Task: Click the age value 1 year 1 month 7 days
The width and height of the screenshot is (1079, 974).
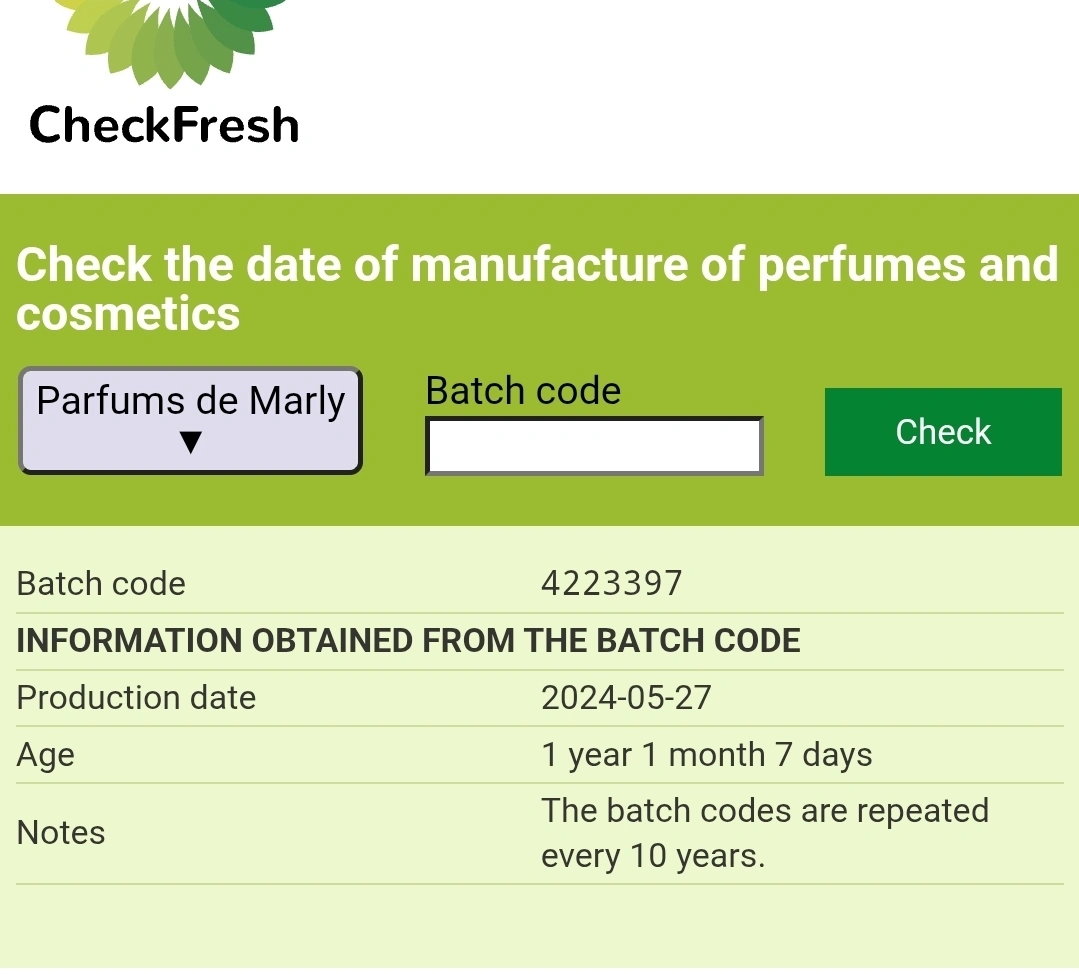Action: [707, 754]
